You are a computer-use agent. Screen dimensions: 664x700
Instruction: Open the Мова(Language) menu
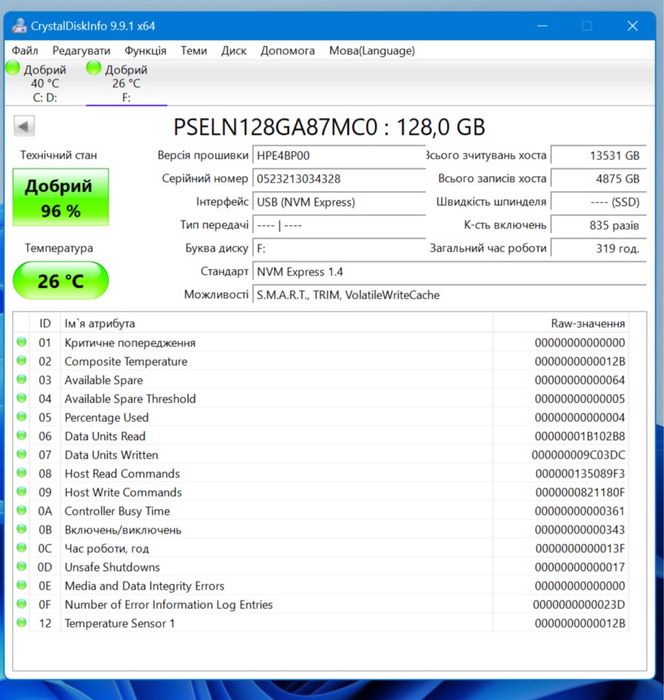372,50
